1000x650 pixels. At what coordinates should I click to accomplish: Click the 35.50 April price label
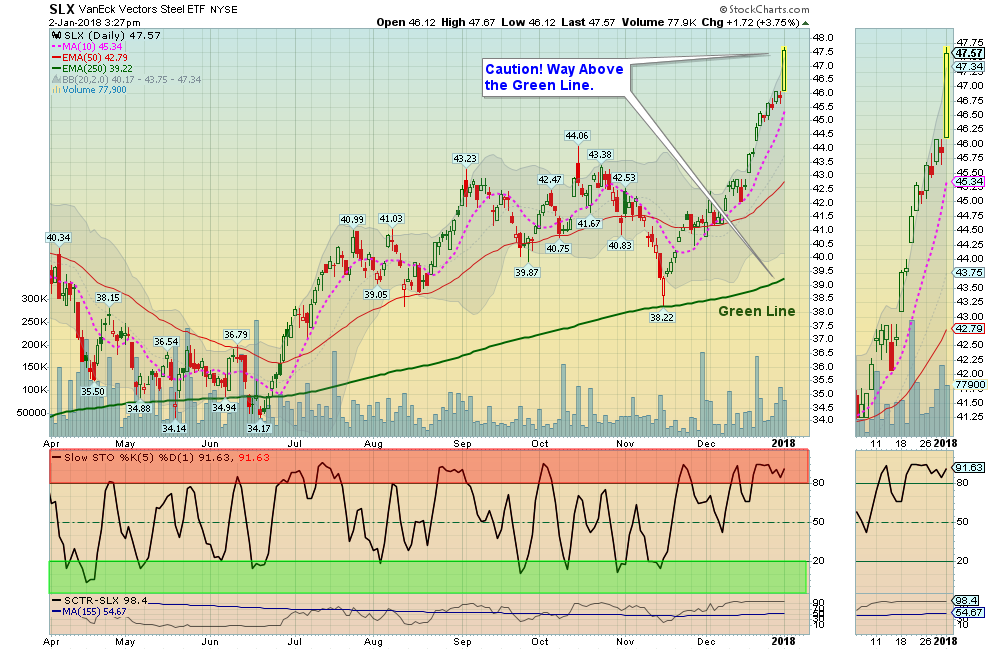click(92, 391)
